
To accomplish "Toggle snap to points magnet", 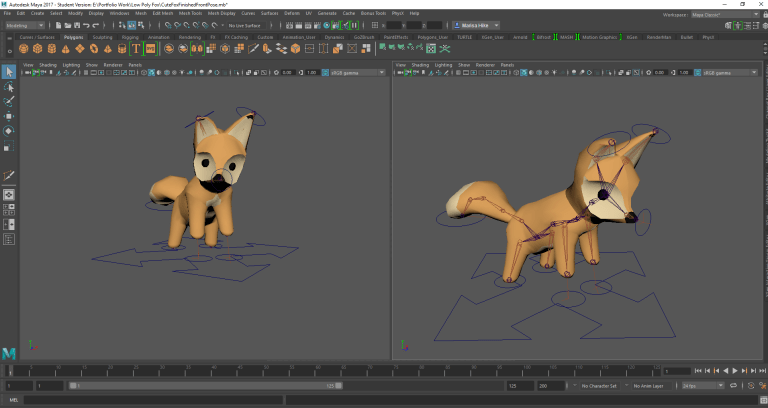I will pos(187,25).
